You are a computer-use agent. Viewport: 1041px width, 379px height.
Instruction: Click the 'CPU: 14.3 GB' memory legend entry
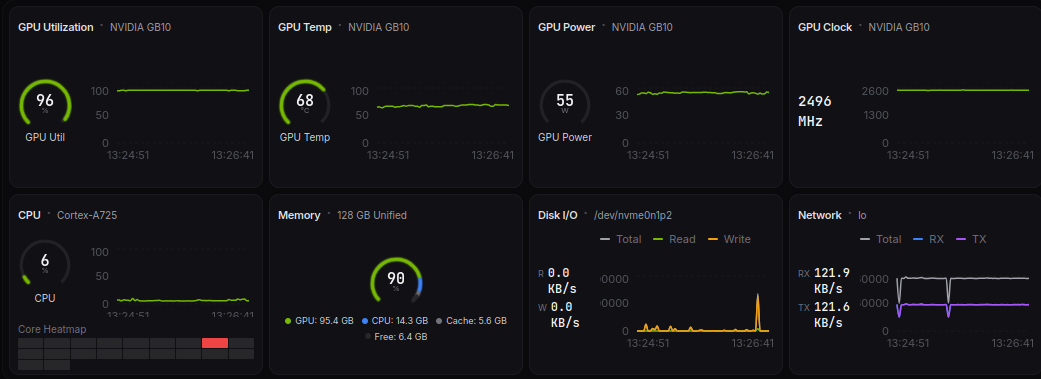(x=395, y=321)
